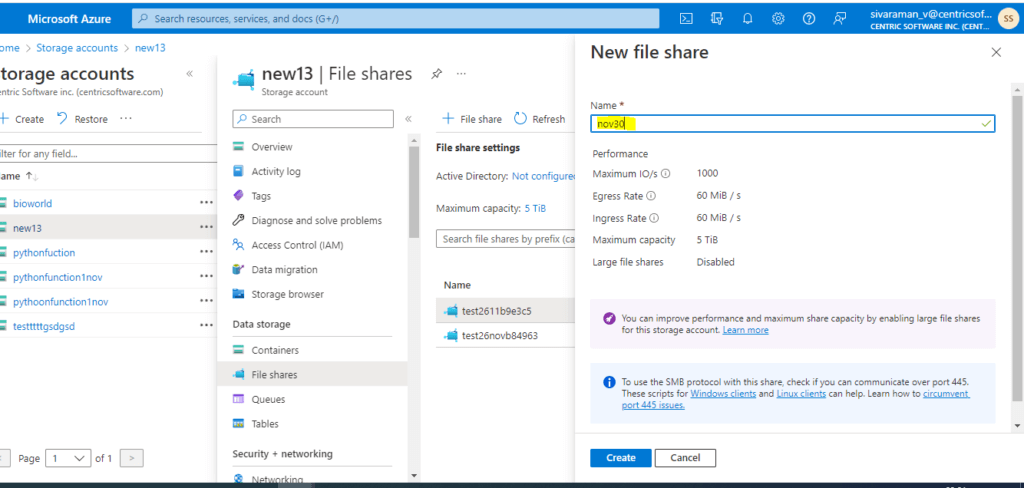1024x488 pixels.
Task: Go to next page arrow
Action: click(132, 459)
